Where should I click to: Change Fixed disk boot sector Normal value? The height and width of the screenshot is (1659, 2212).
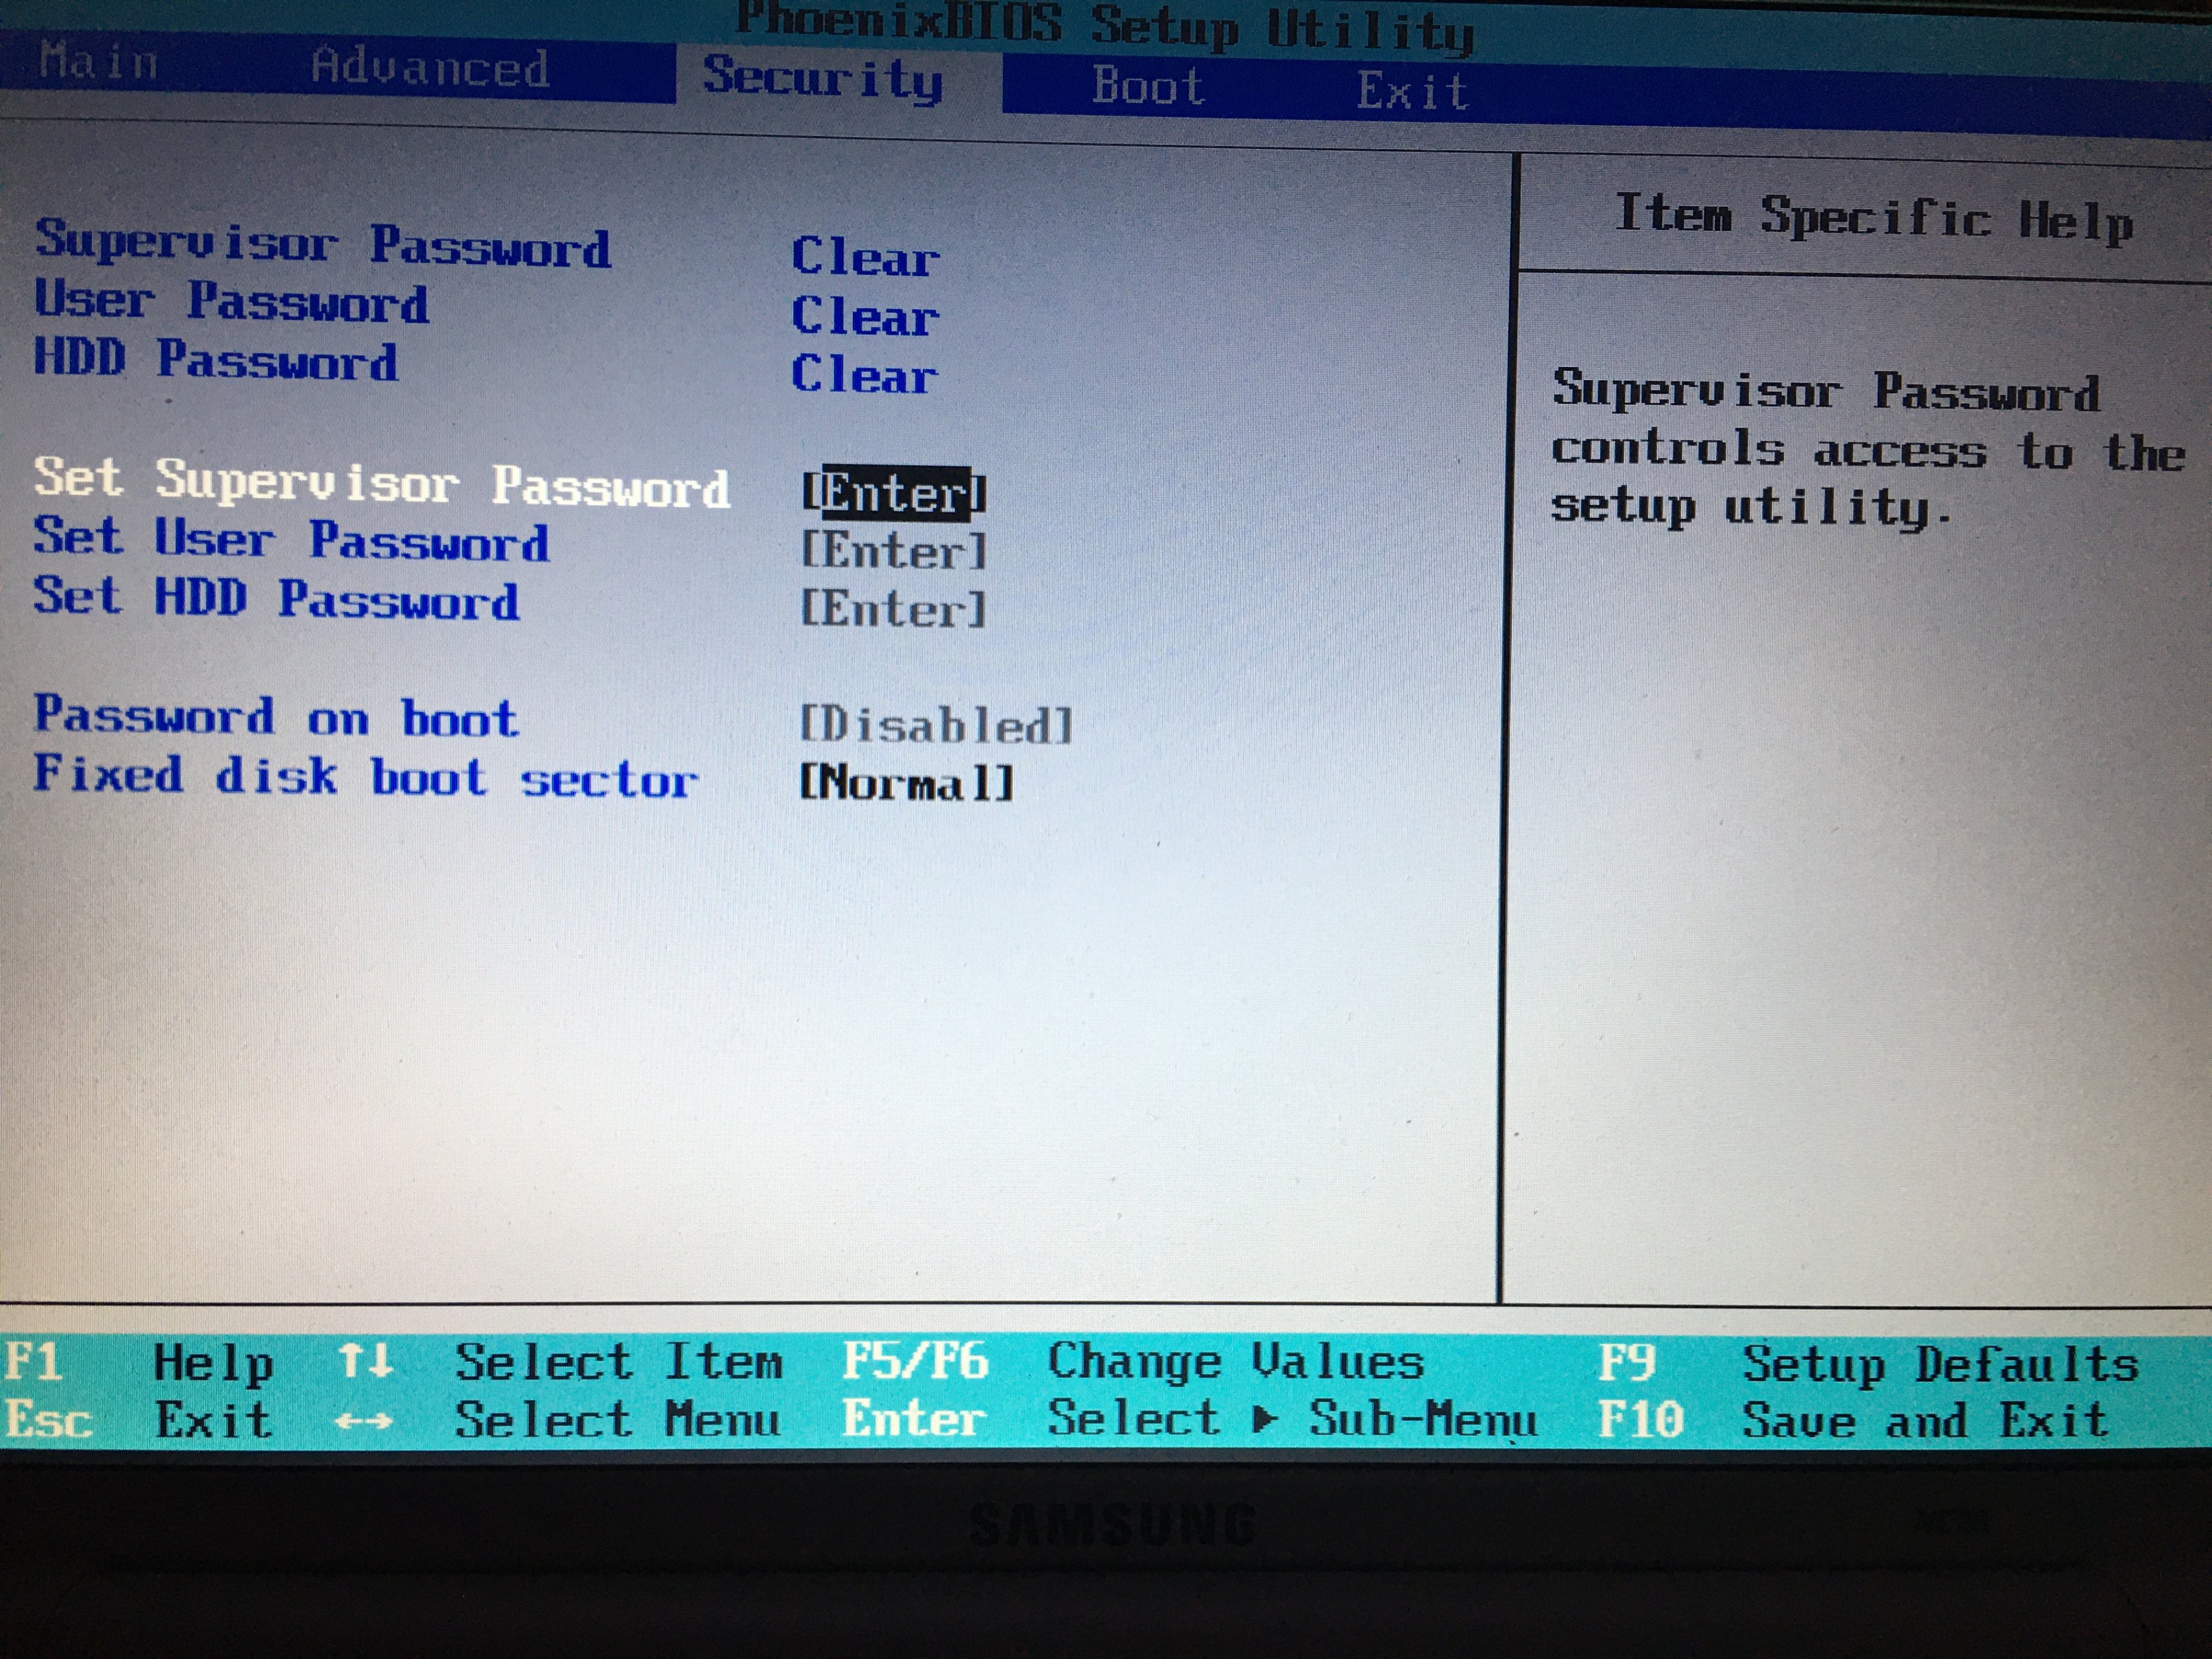point(906,783)
